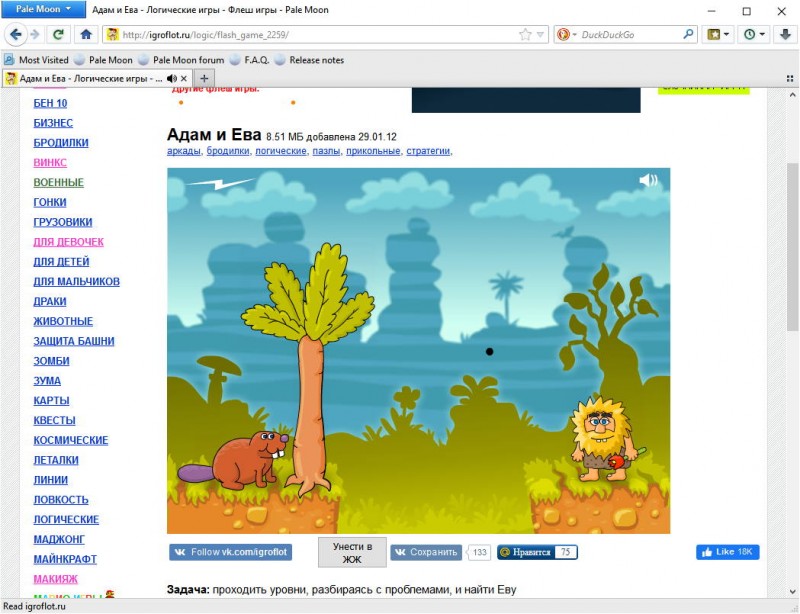Viewport: 800px width, 614px height.
Task: Go back to the previous page
Action: click(16, 35)
